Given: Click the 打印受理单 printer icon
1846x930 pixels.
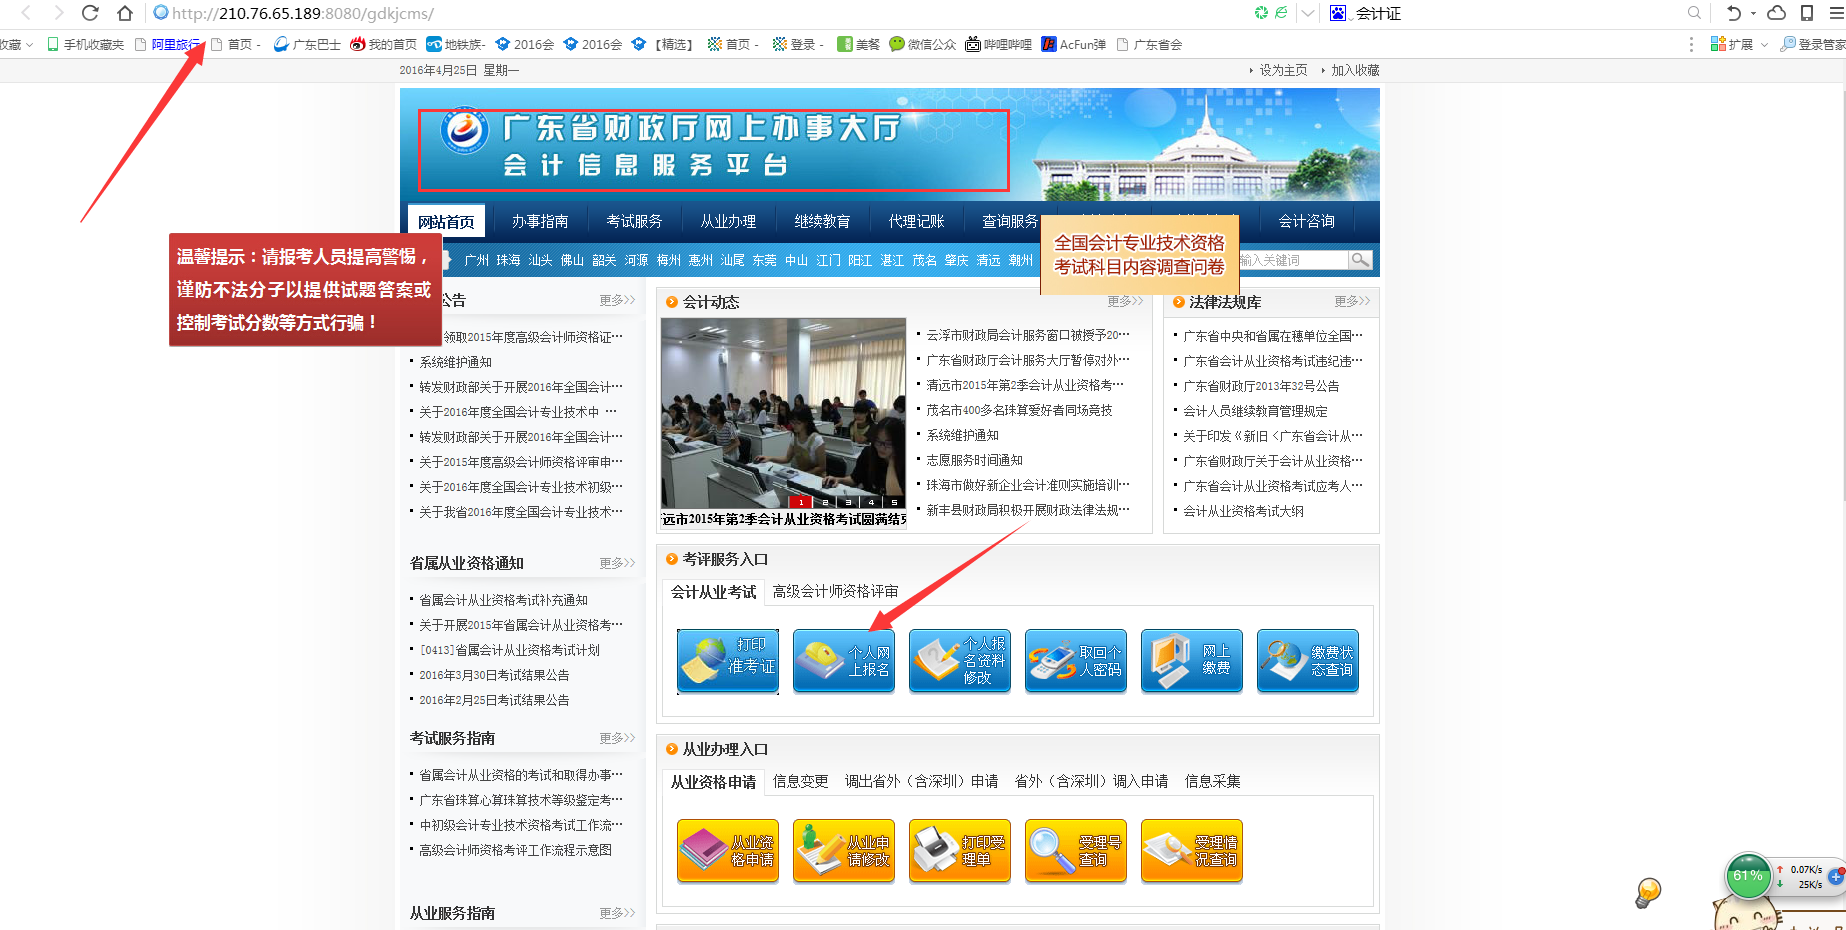Looking at the screenshot, I should tap(959, 851).
